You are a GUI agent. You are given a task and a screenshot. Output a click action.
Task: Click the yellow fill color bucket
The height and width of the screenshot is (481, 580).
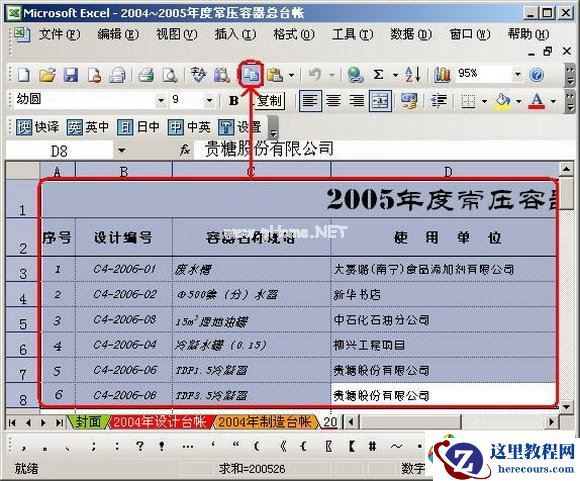click(503, 101)
